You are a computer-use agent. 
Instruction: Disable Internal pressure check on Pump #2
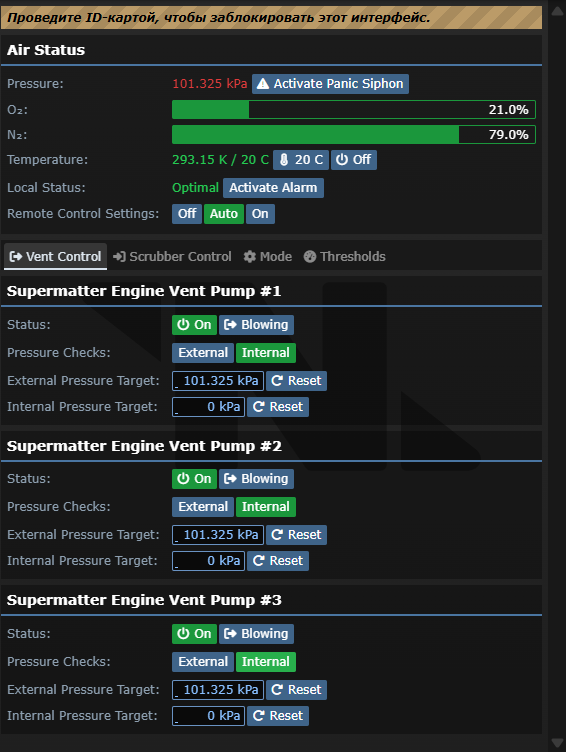tap(265, 507)
